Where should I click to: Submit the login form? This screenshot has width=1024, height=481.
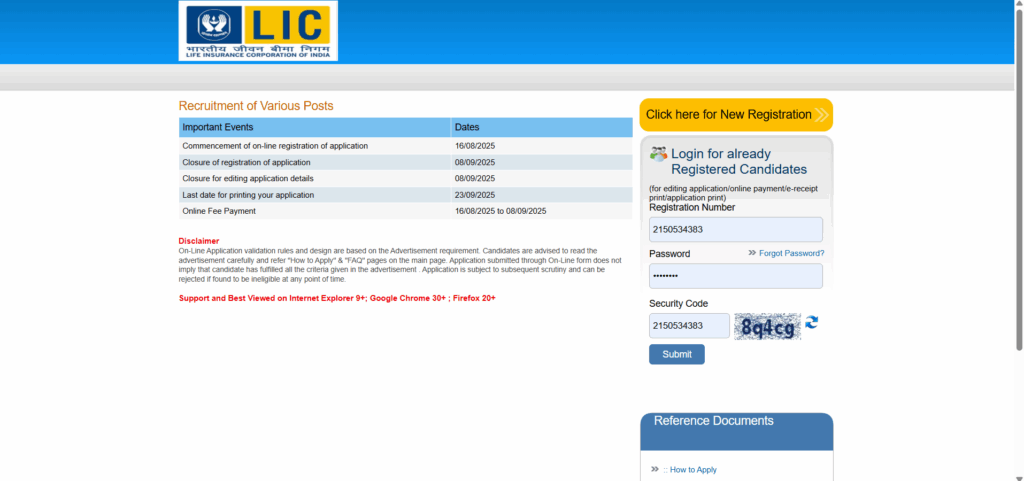[677, 354]
